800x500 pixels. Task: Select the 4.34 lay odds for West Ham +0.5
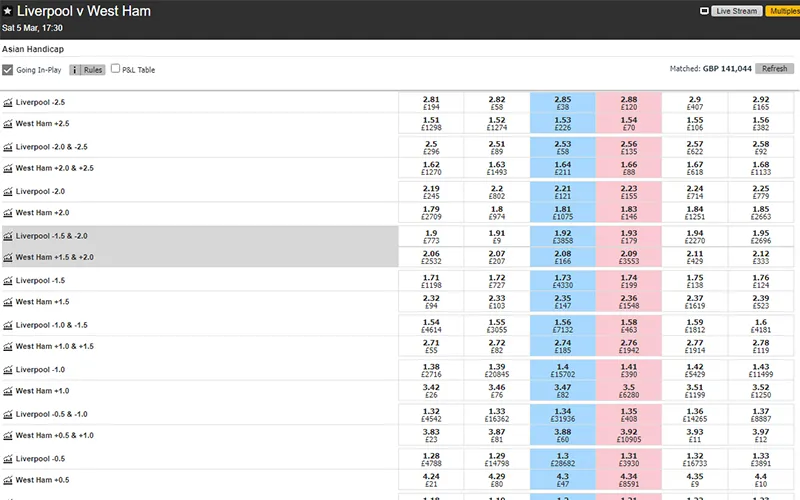click(629, 480)
